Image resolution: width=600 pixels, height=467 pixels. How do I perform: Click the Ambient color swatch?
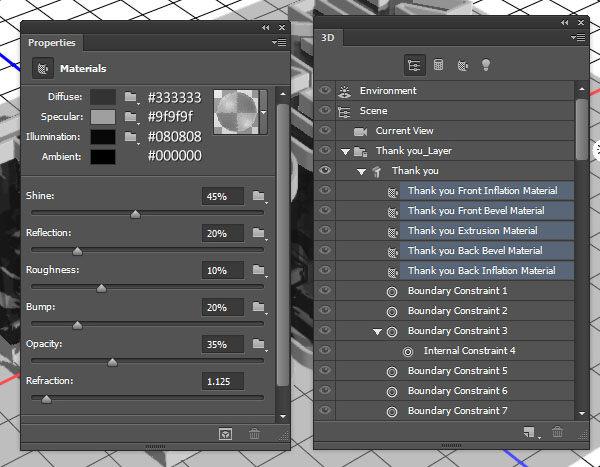(x=103, y=157)
